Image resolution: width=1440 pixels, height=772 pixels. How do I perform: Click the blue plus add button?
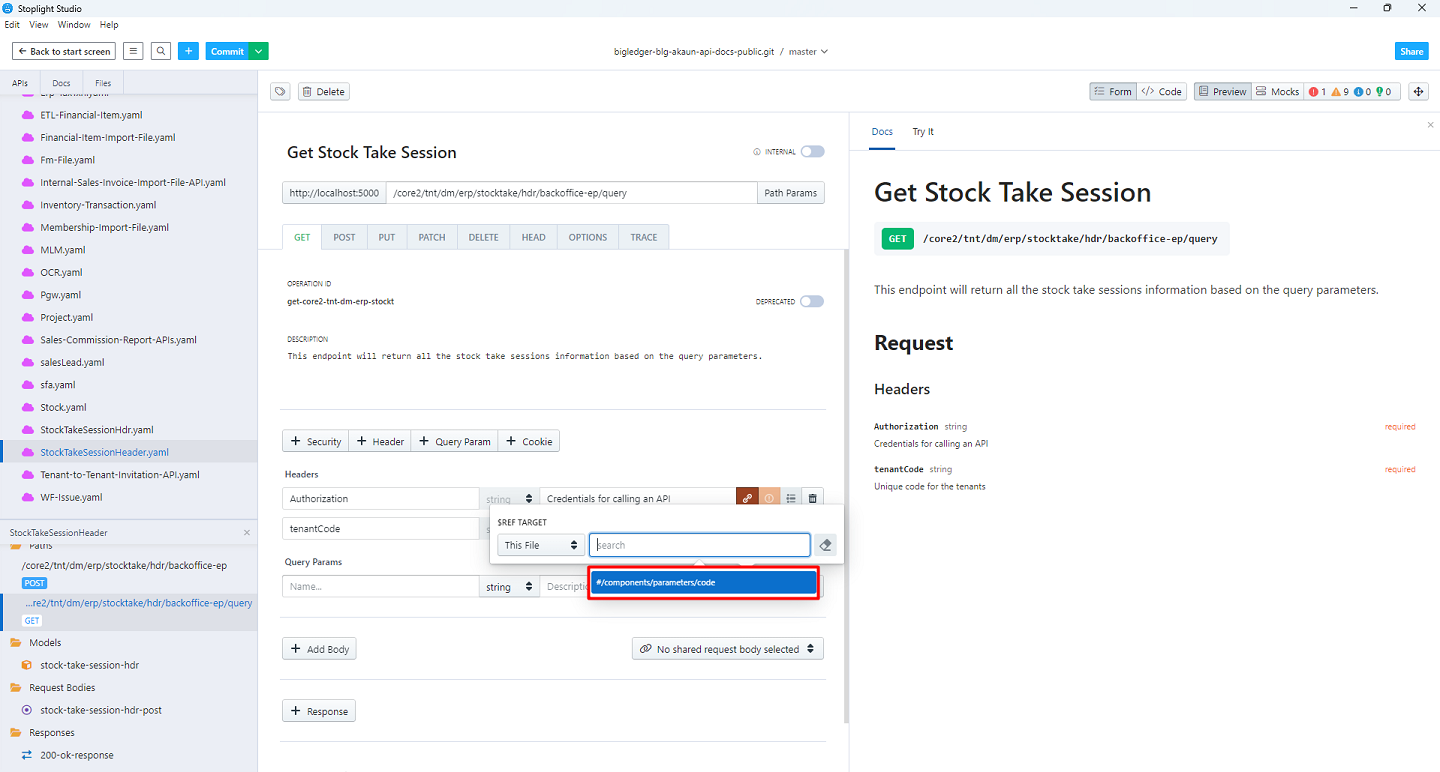tap(189, 51)
